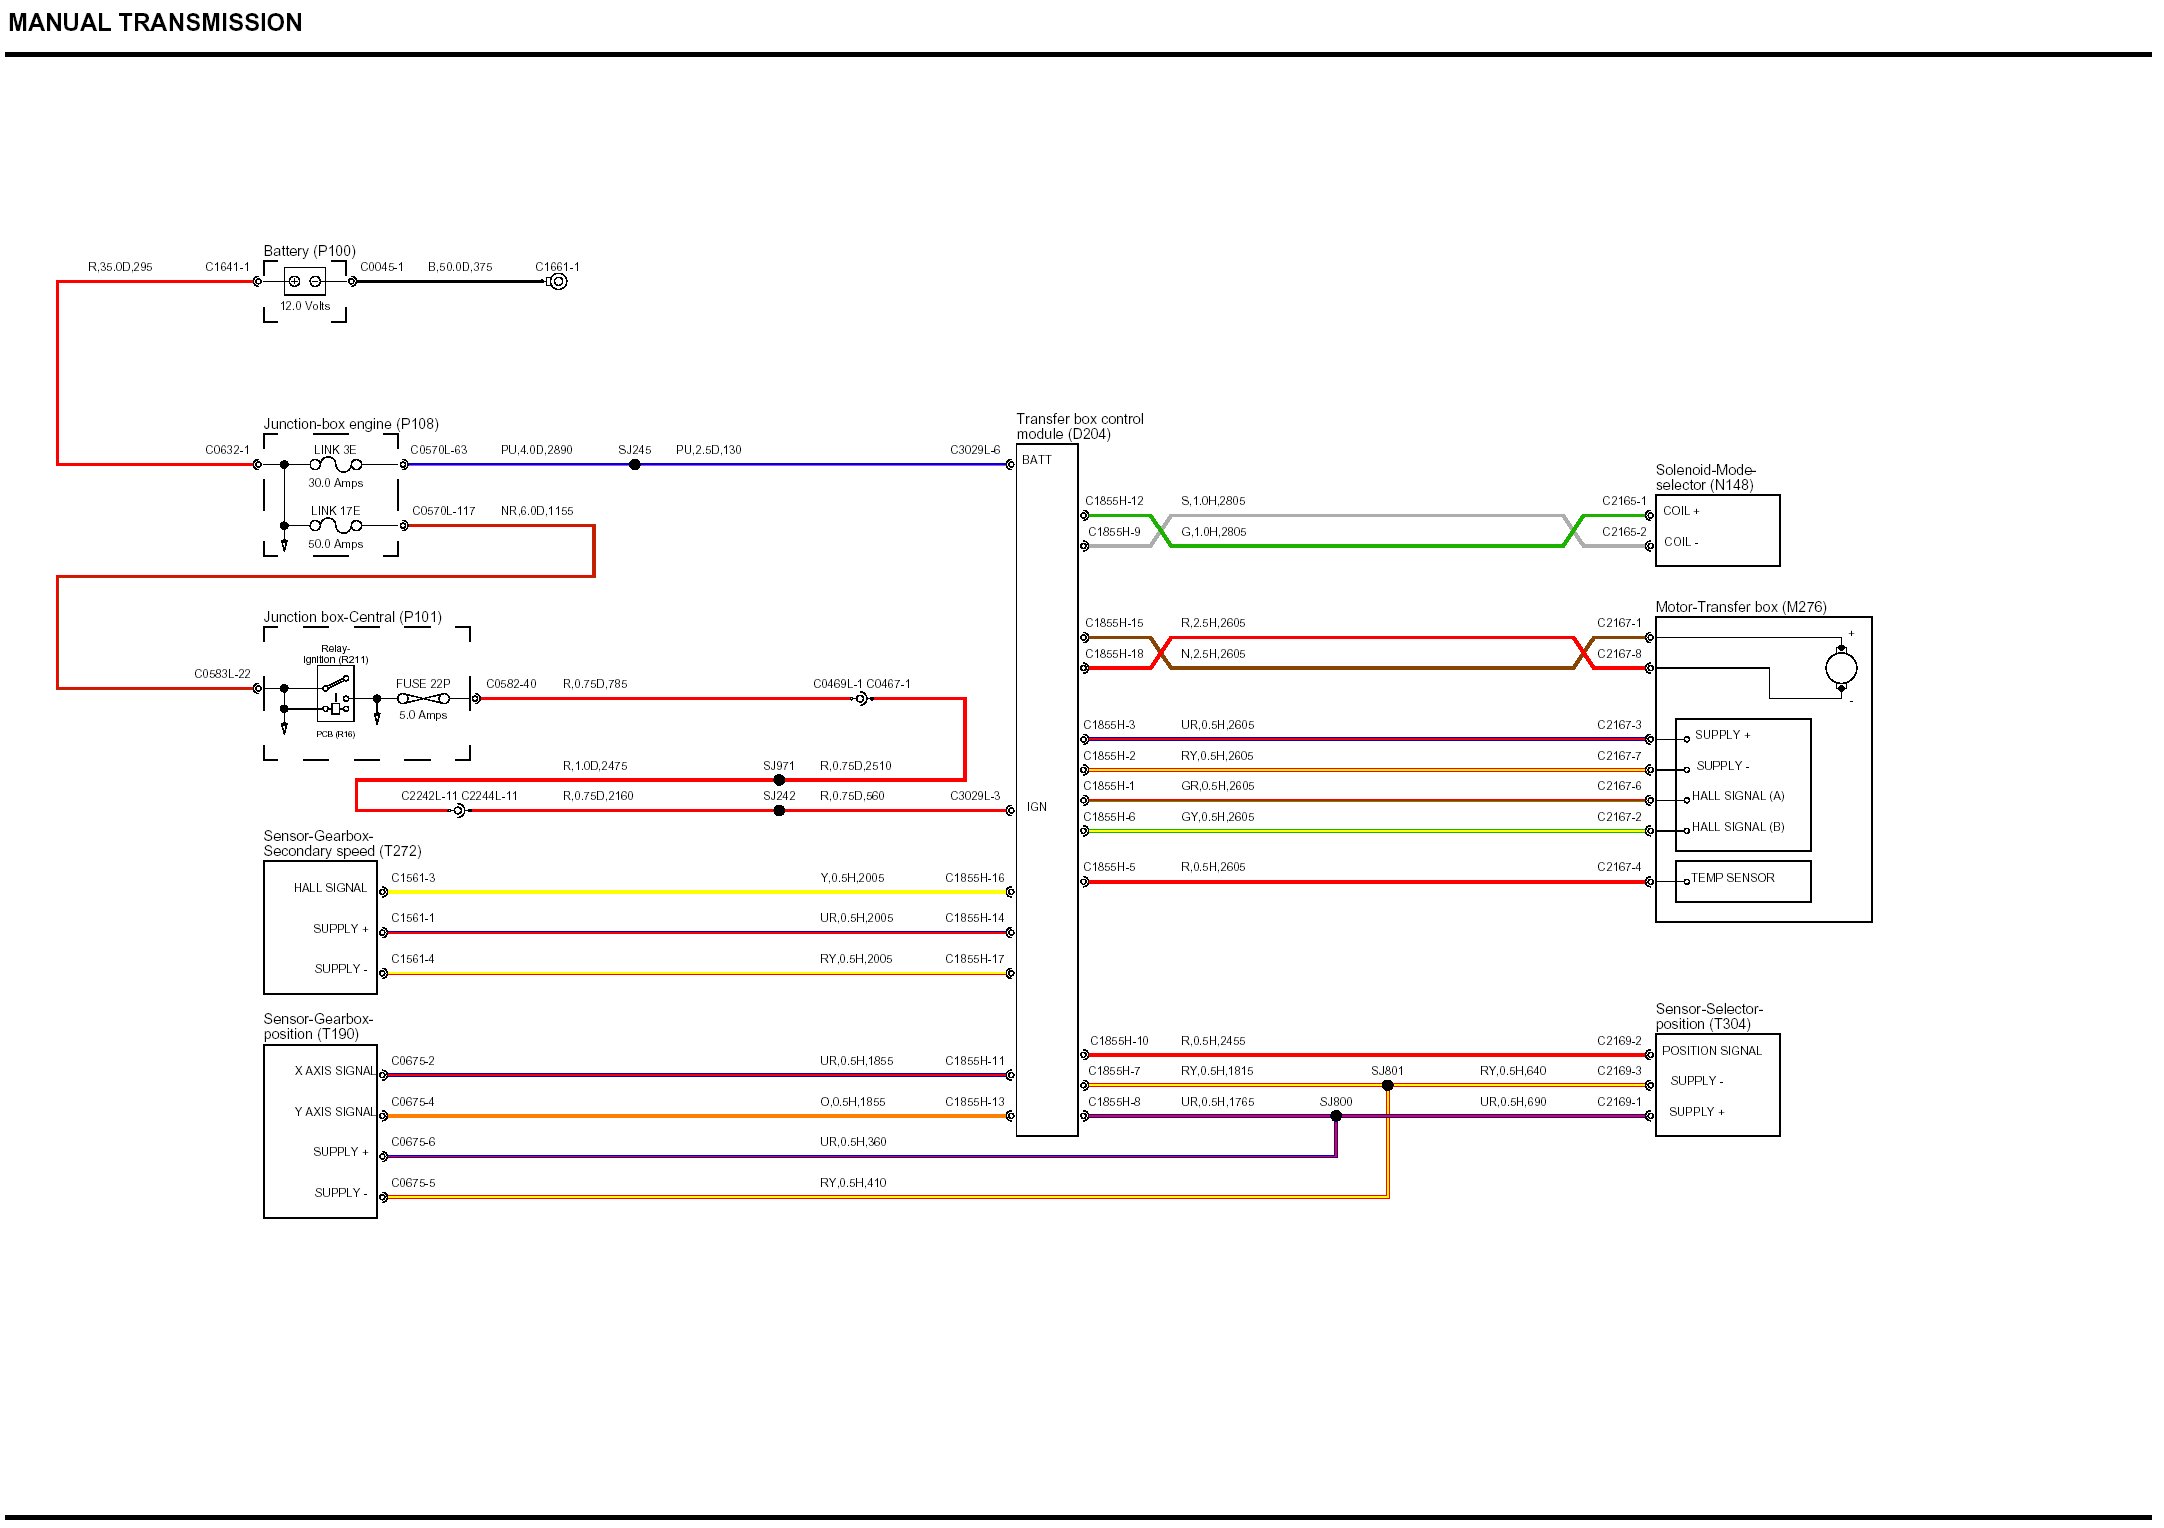Click the C1661-1 ground ring terminal symbol
Screen dimensions: 2164x1528
coord(558,282)
